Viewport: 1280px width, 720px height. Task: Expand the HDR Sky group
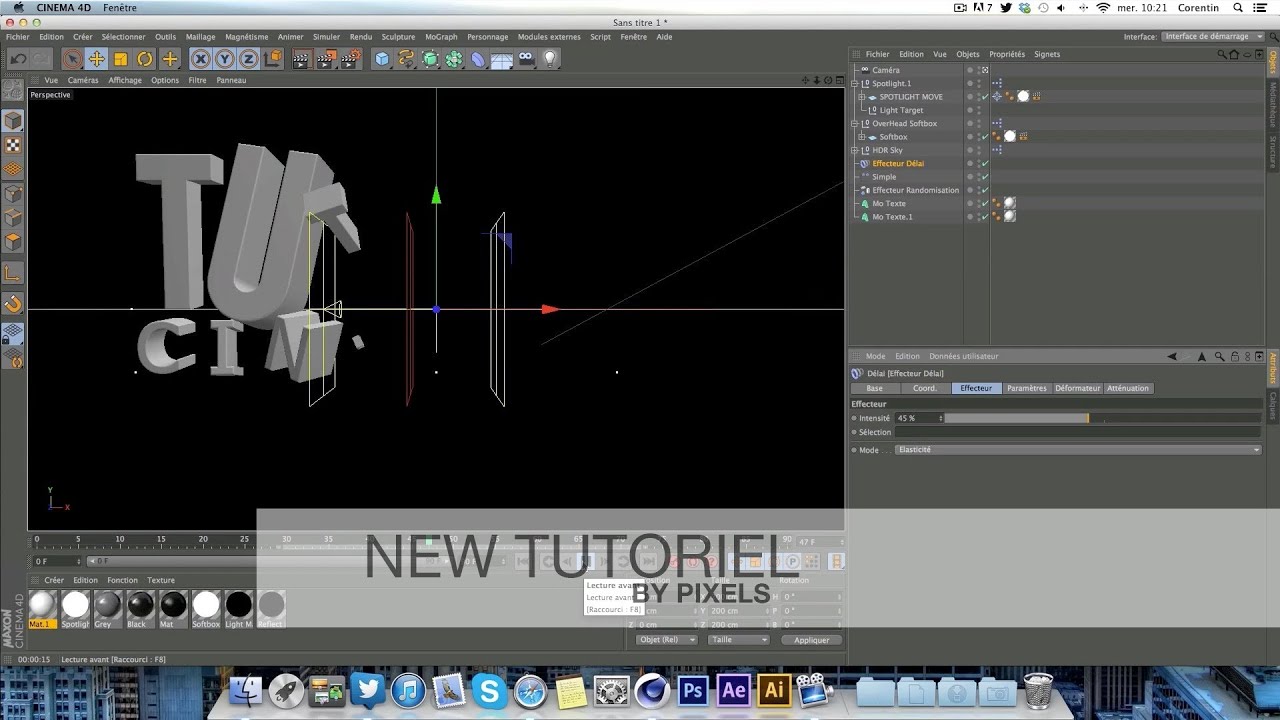(854, 151)
